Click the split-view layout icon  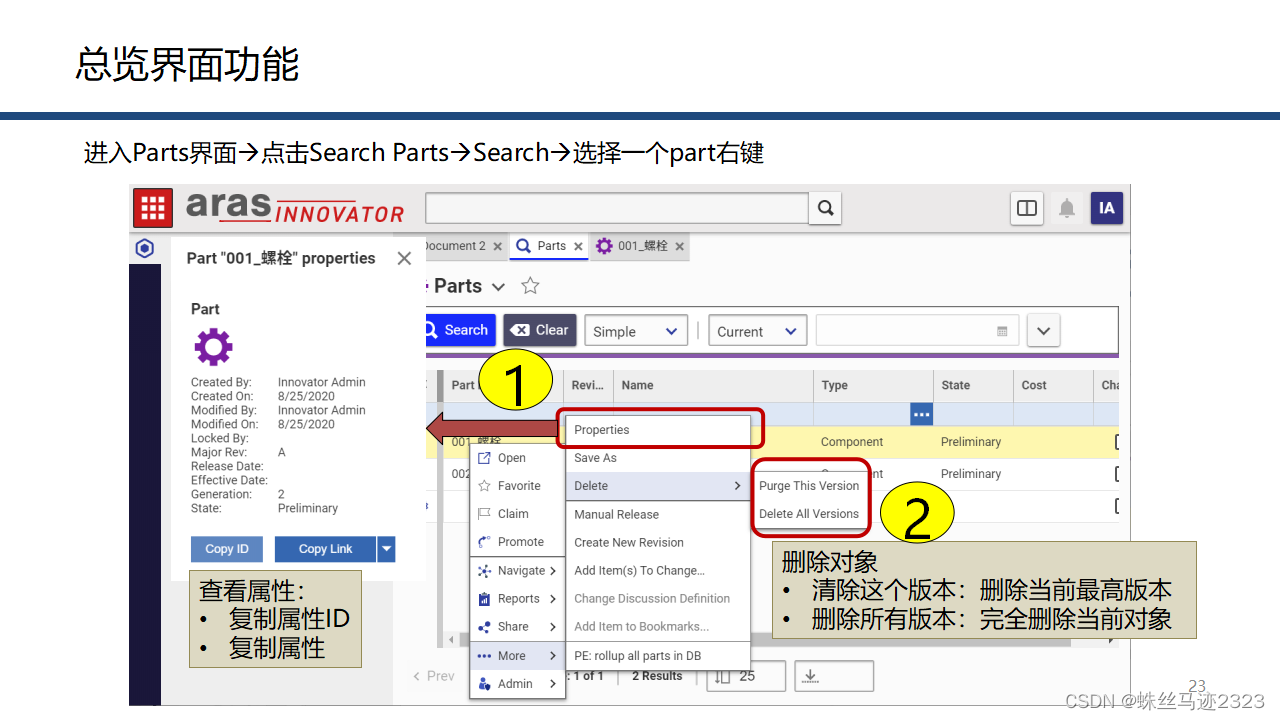pos(1026,208)
